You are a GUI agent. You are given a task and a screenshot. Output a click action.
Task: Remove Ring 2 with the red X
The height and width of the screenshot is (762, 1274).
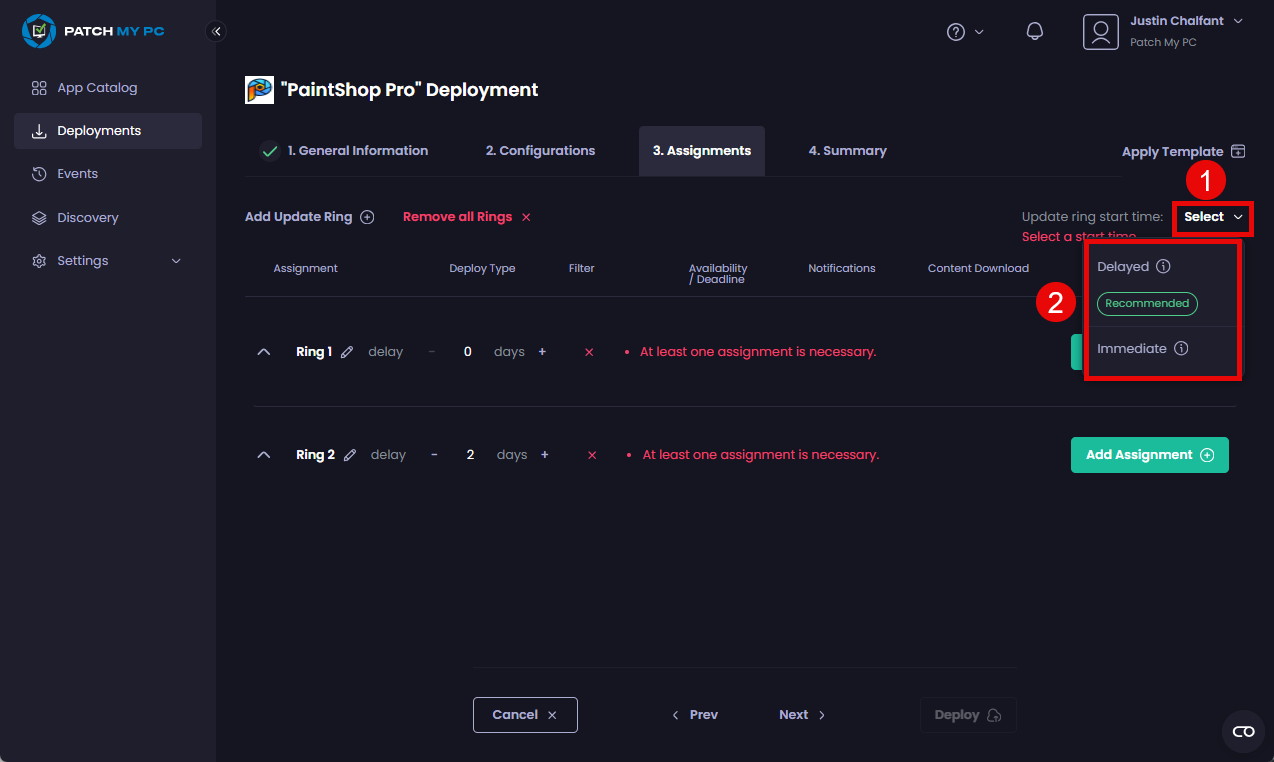[x=592, y=454]
